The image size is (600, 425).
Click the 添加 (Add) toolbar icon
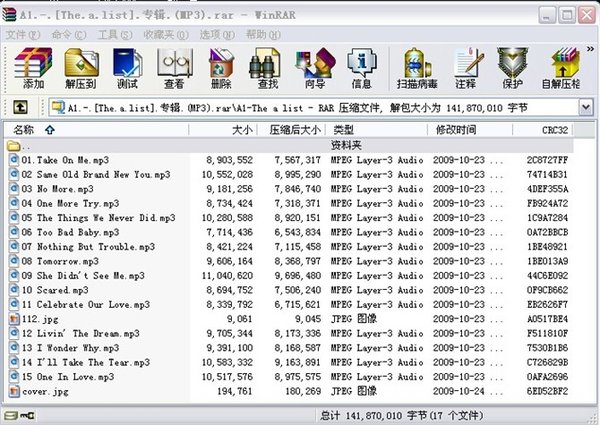coord(33,68)
